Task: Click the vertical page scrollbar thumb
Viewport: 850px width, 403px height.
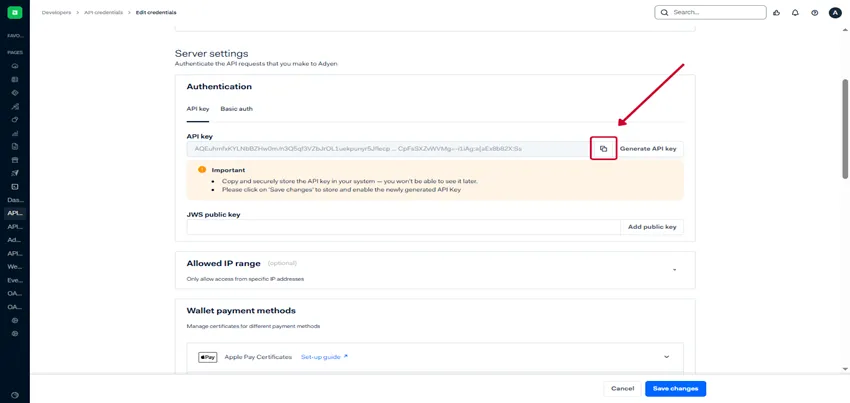Action: coord(845,129)
